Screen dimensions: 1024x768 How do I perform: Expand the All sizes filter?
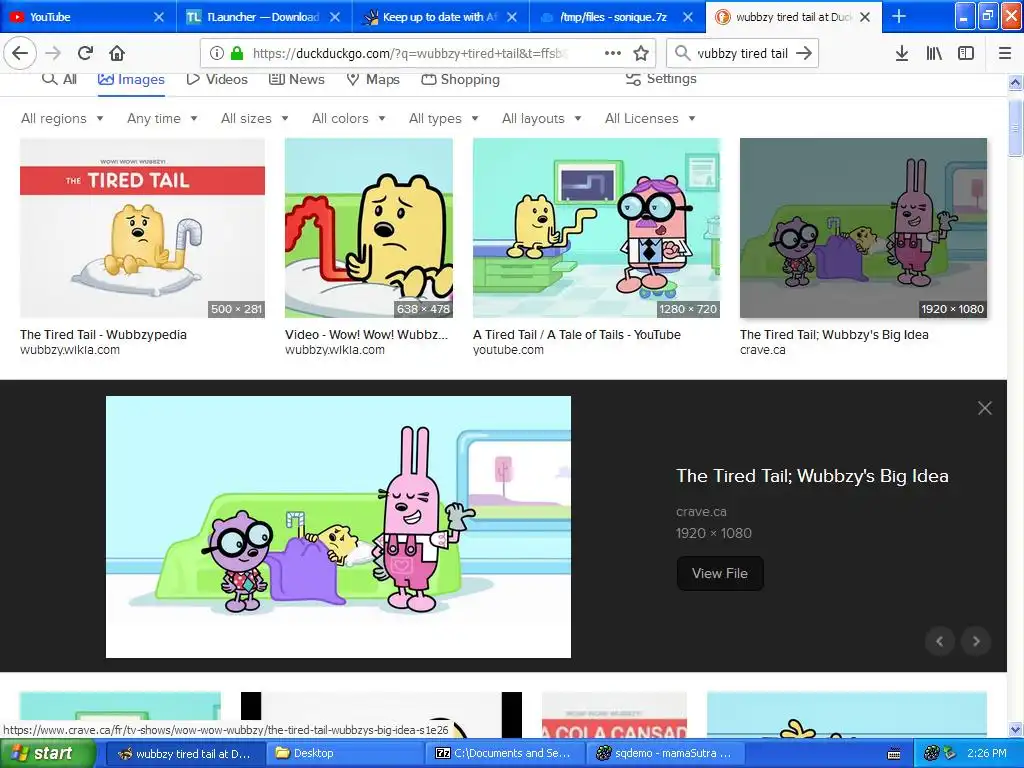point(255,118)
